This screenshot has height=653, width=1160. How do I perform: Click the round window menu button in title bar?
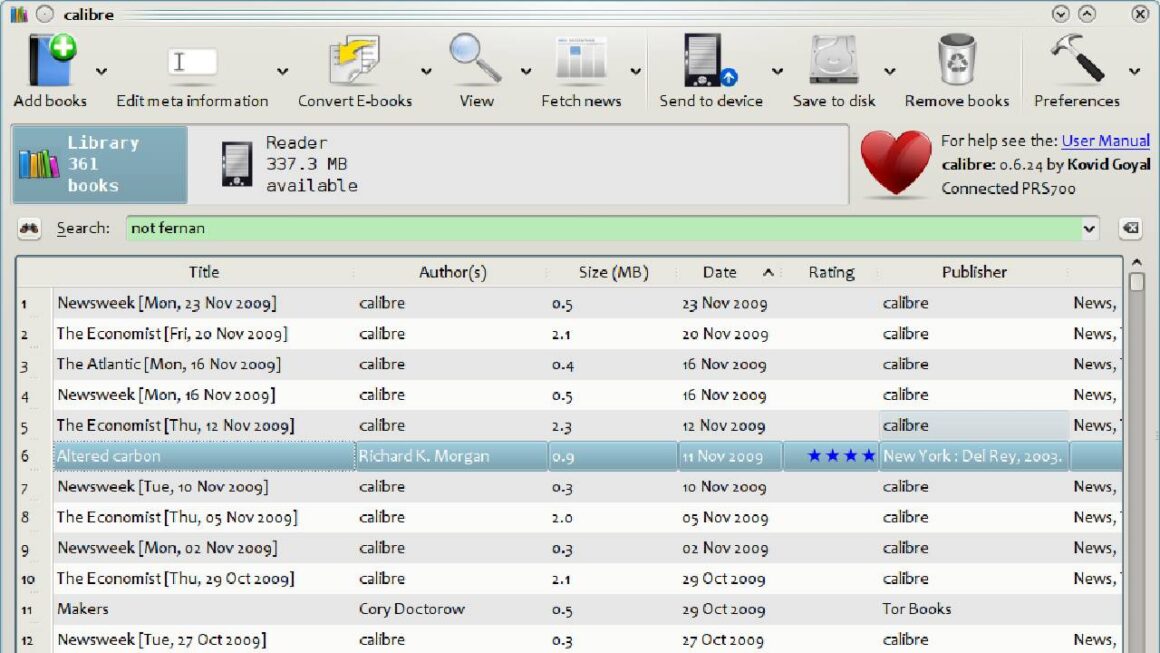(x=45, y=14)
